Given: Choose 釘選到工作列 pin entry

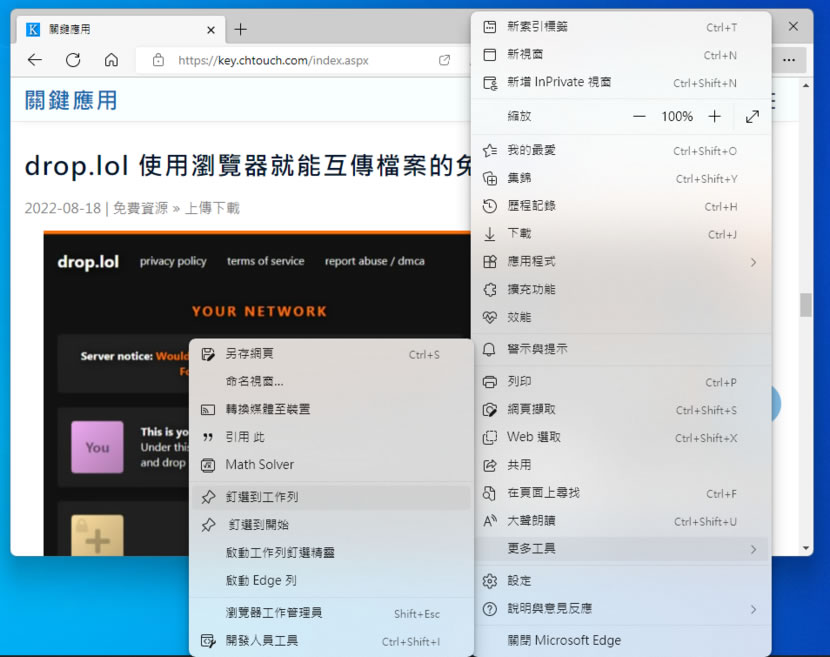Looking at the screenshot, I should 331,497.
